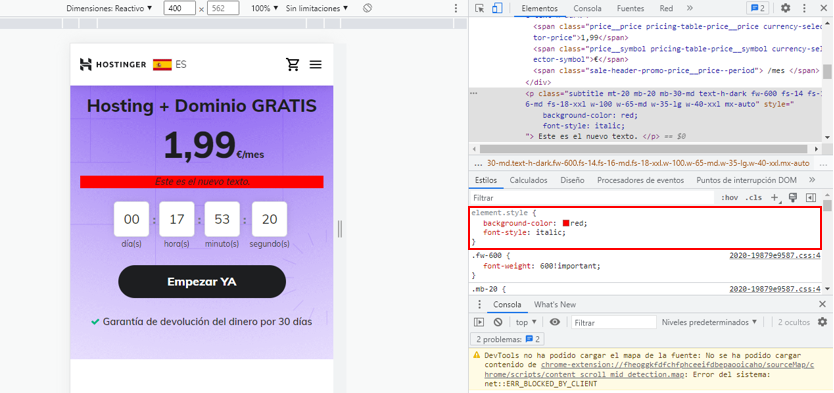Click the days countdown box showing 00
This screenshot has width=834, height=393.
click(x=131, y=219)
